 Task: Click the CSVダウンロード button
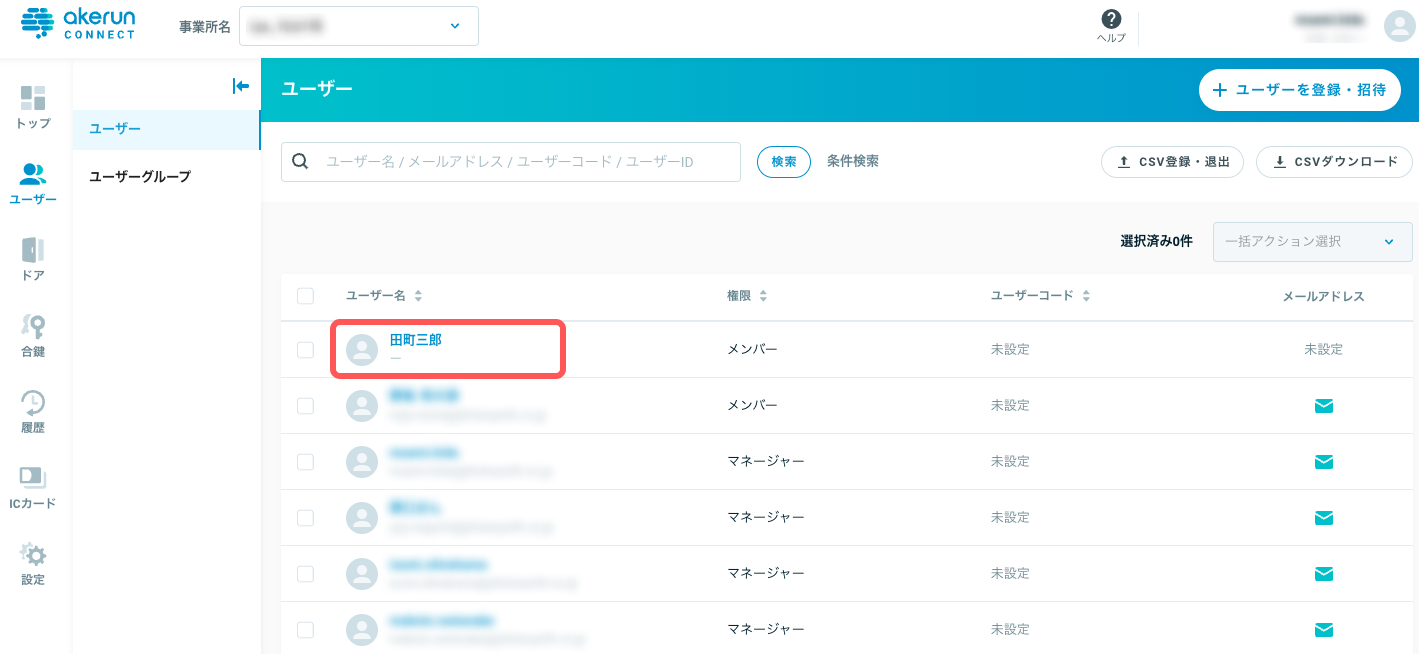click(x=1334, y=162)
